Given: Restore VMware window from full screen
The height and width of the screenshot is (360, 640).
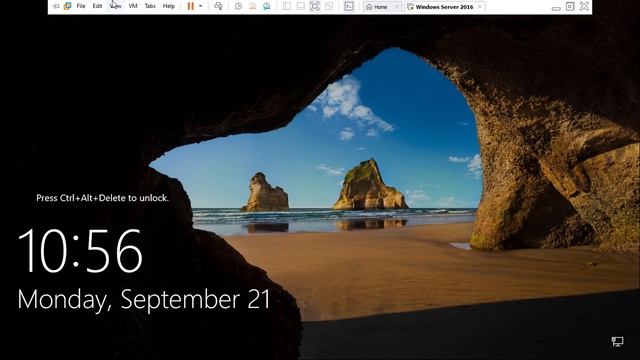Looking at the screenshot, I should pyautogui.click(x=570, y=6).
